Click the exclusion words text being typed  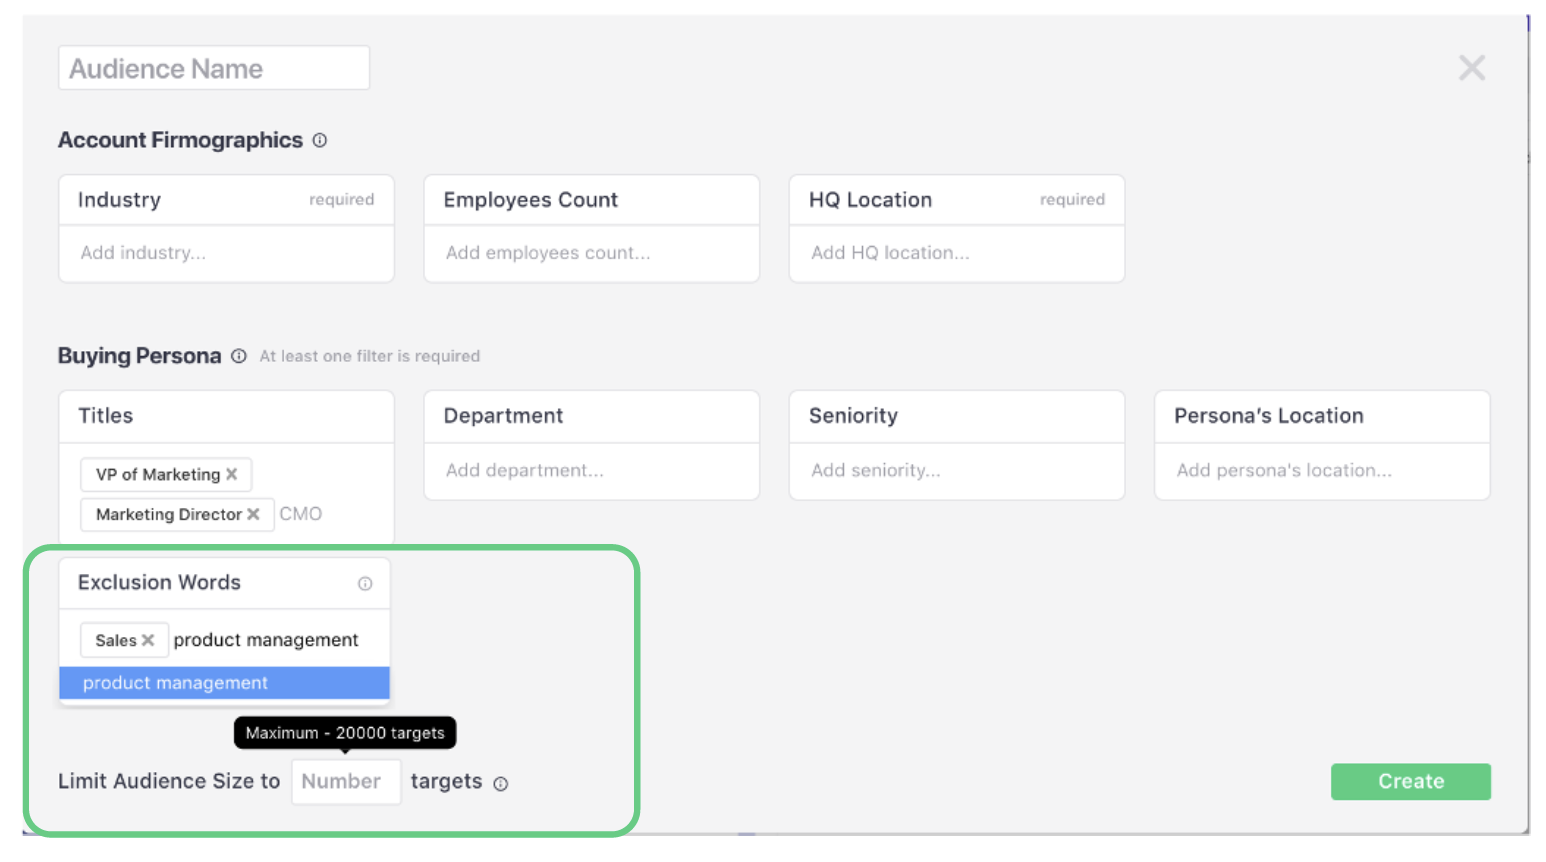click(267, 640)
